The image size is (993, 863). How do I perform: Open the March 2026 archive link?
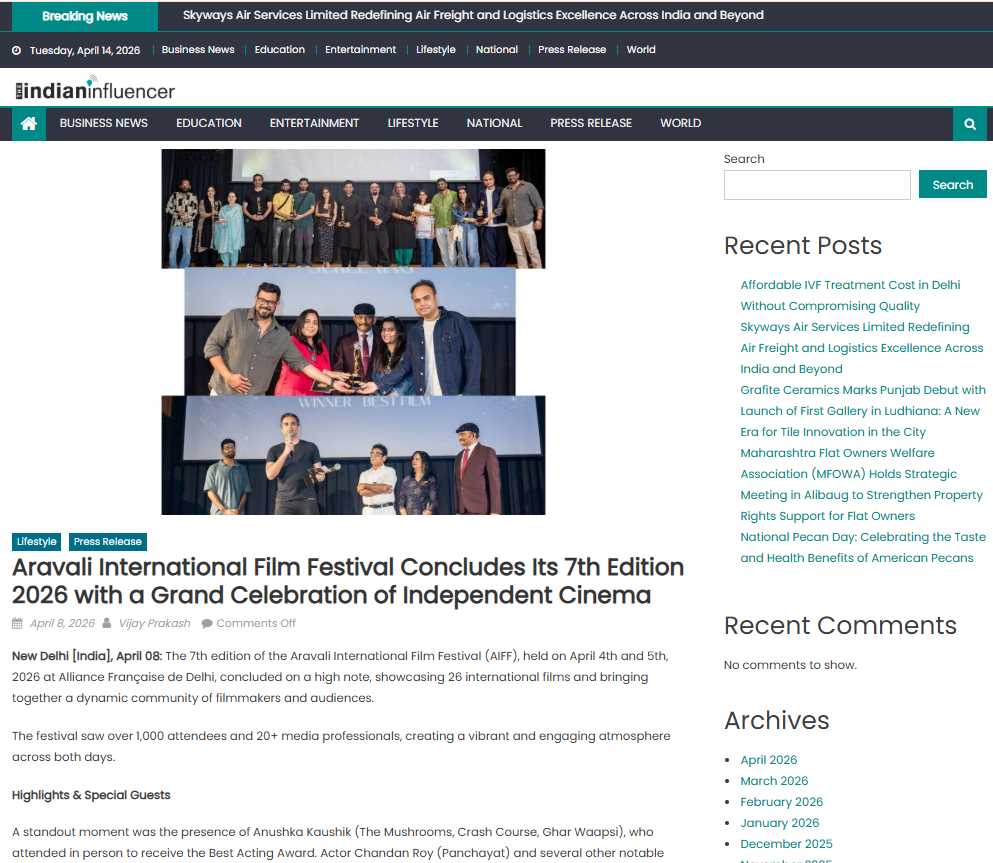[x=774, y=781]
